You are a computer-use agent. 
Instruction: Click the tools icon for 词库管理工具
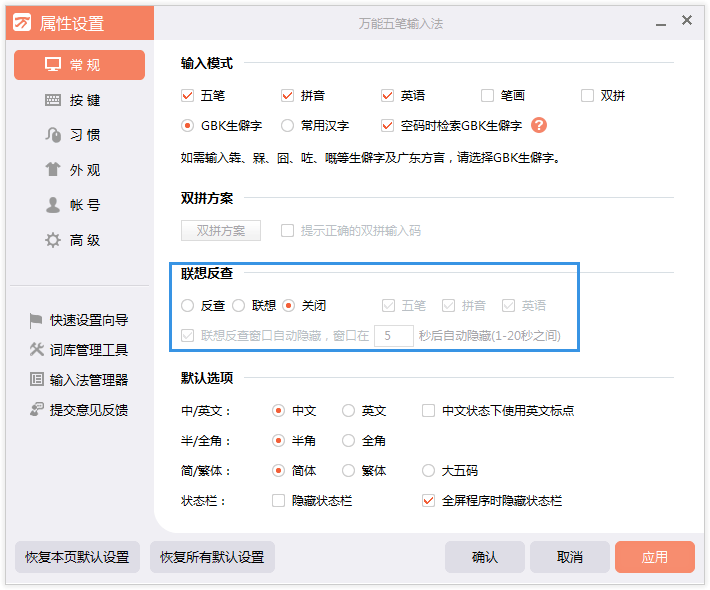click(x=37, y=349)
